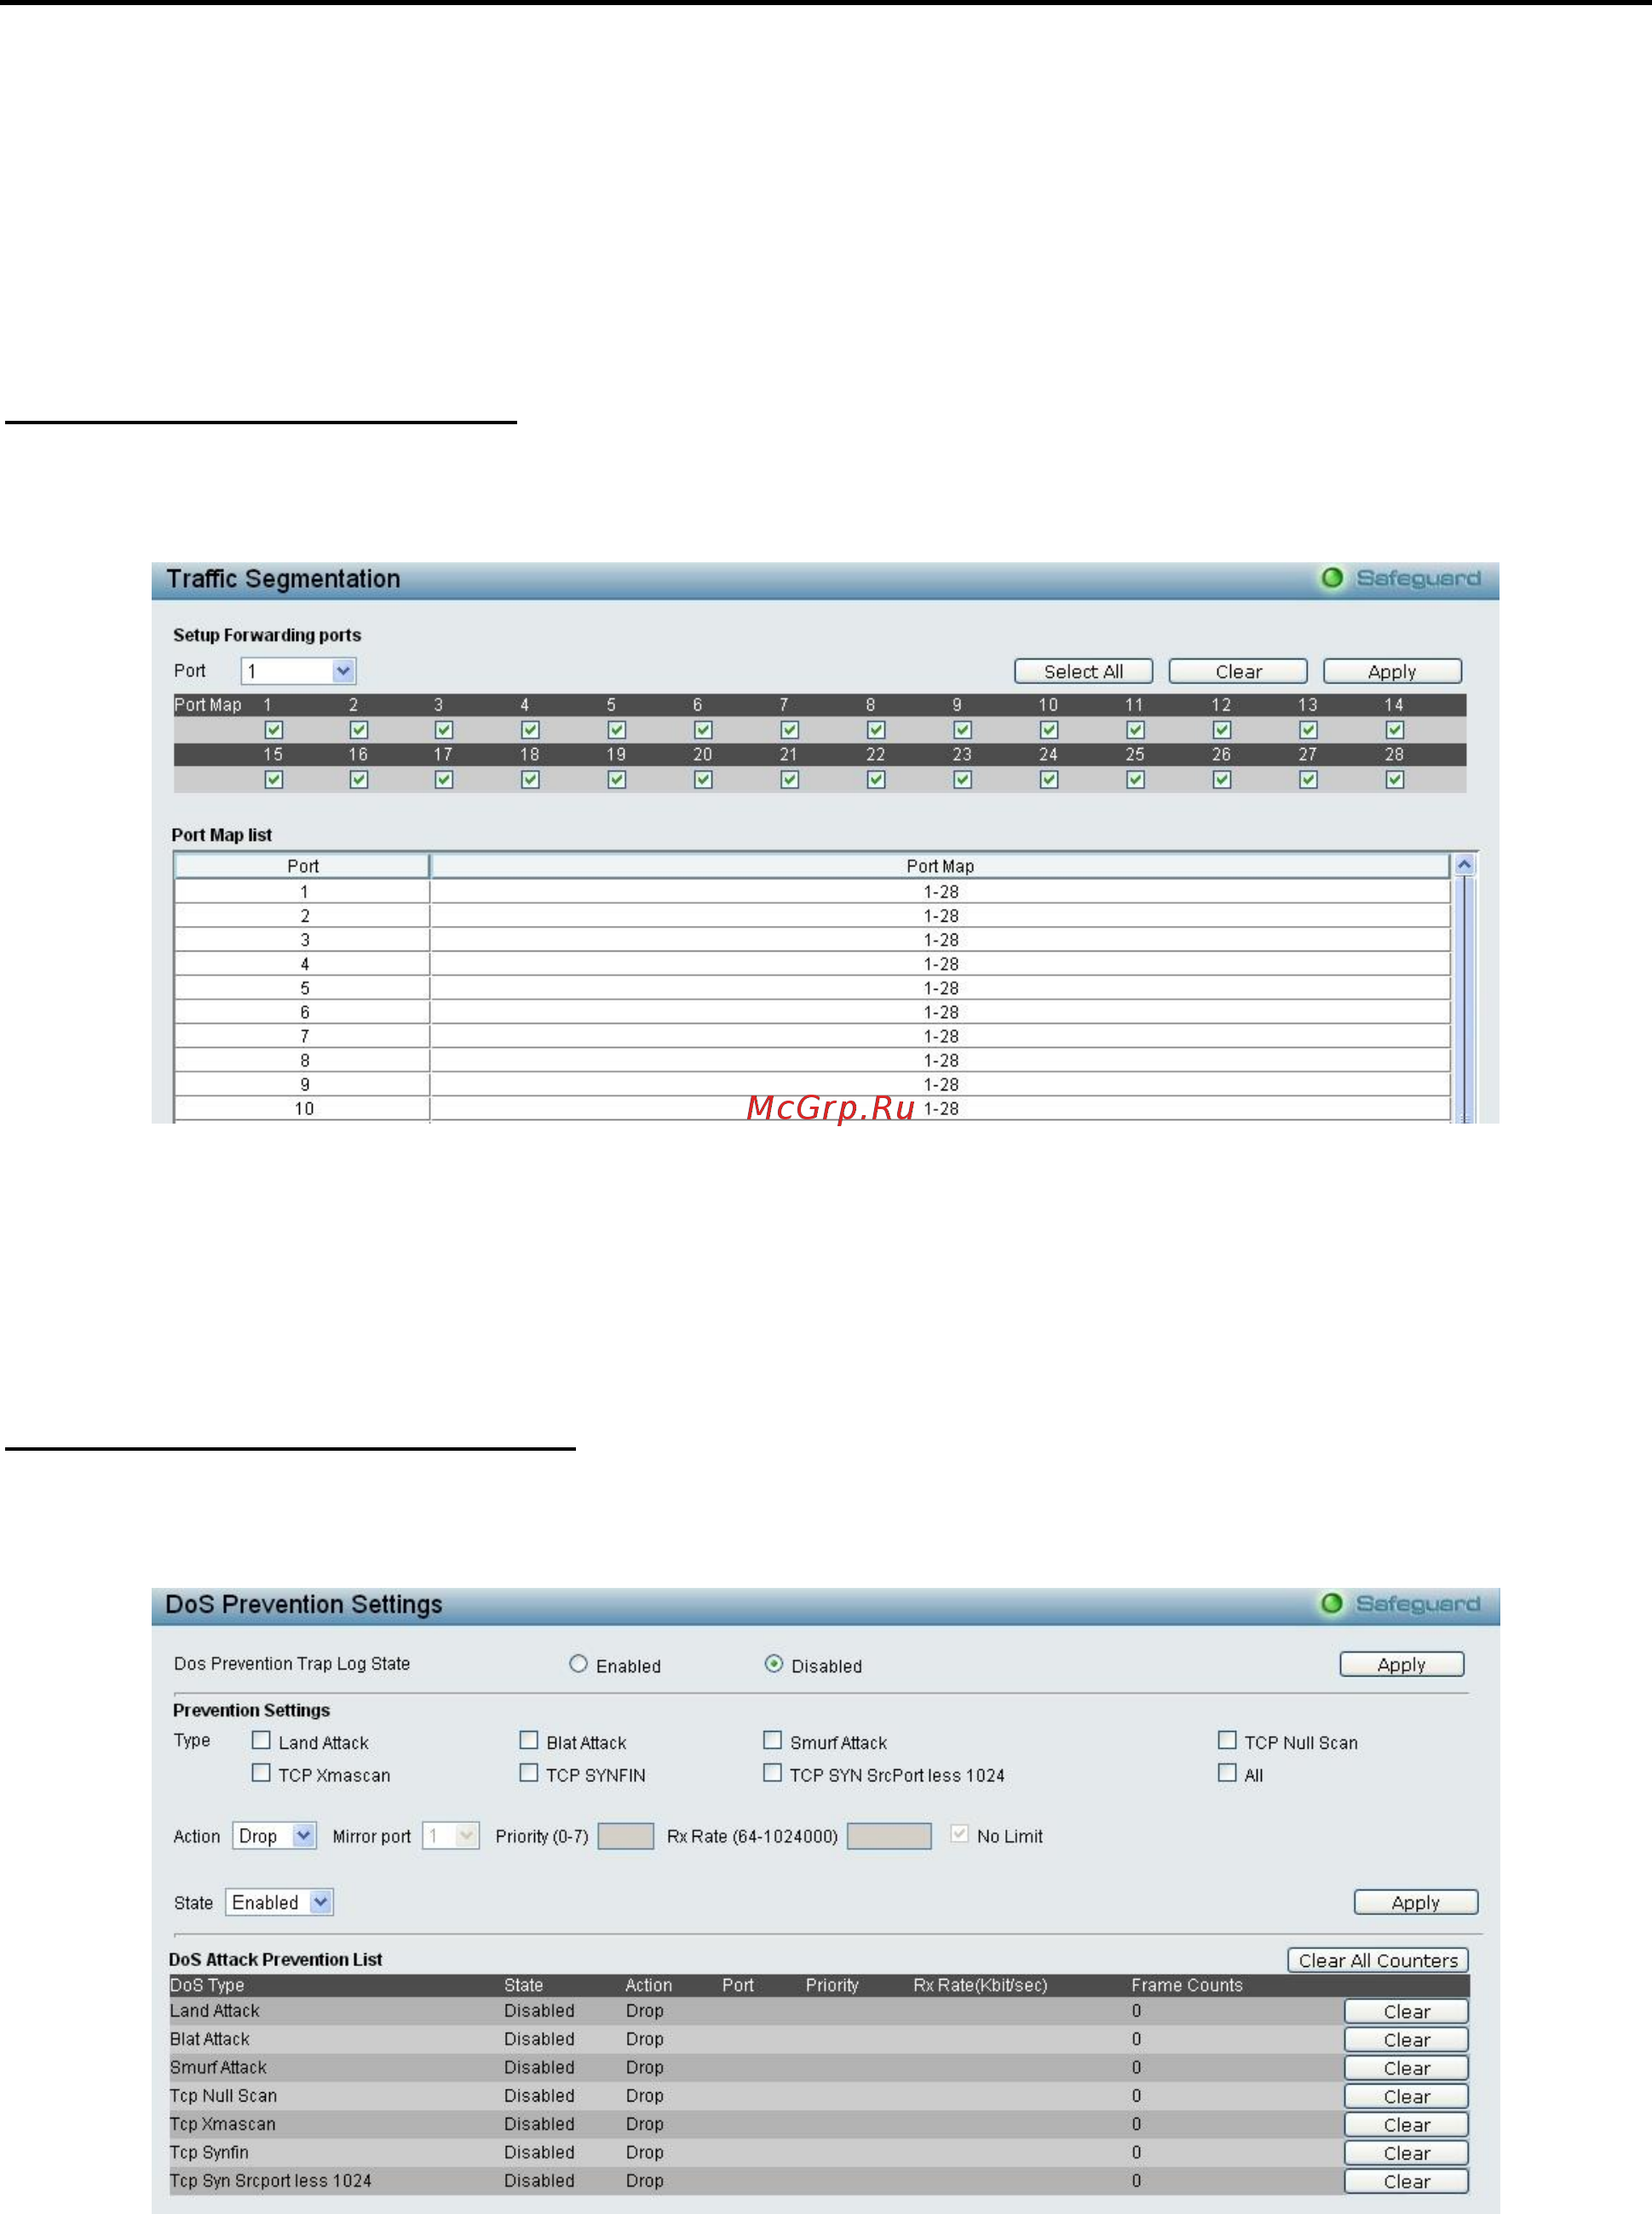Check the Blat Attack type checkbox
Screen dimensions: 1652x2214
tap(529, 1740)
